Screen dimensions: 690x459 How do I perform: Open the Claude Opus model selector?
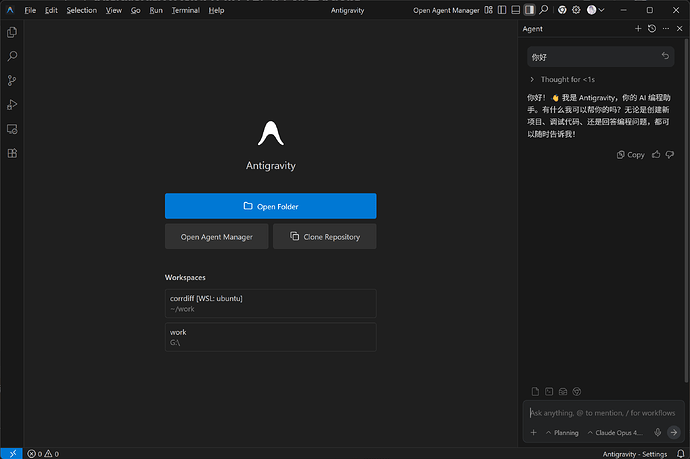615,433
